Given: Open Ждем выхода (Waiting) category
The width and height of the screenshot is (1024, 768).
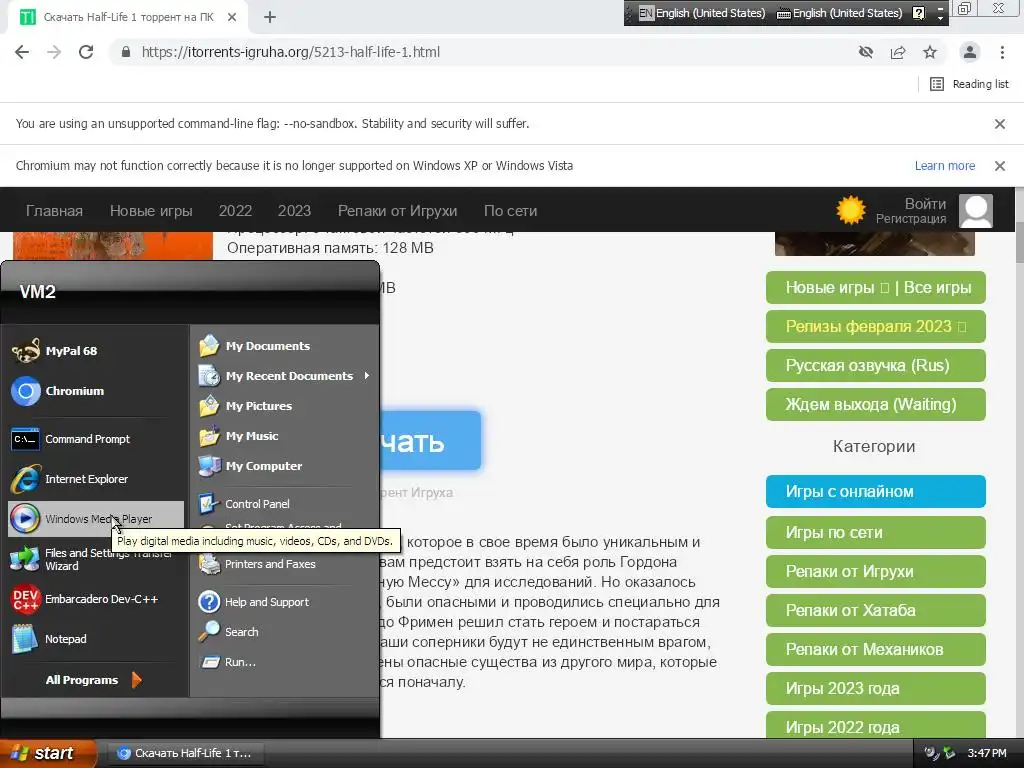Looking at the screenshot, I should [875, 404].
